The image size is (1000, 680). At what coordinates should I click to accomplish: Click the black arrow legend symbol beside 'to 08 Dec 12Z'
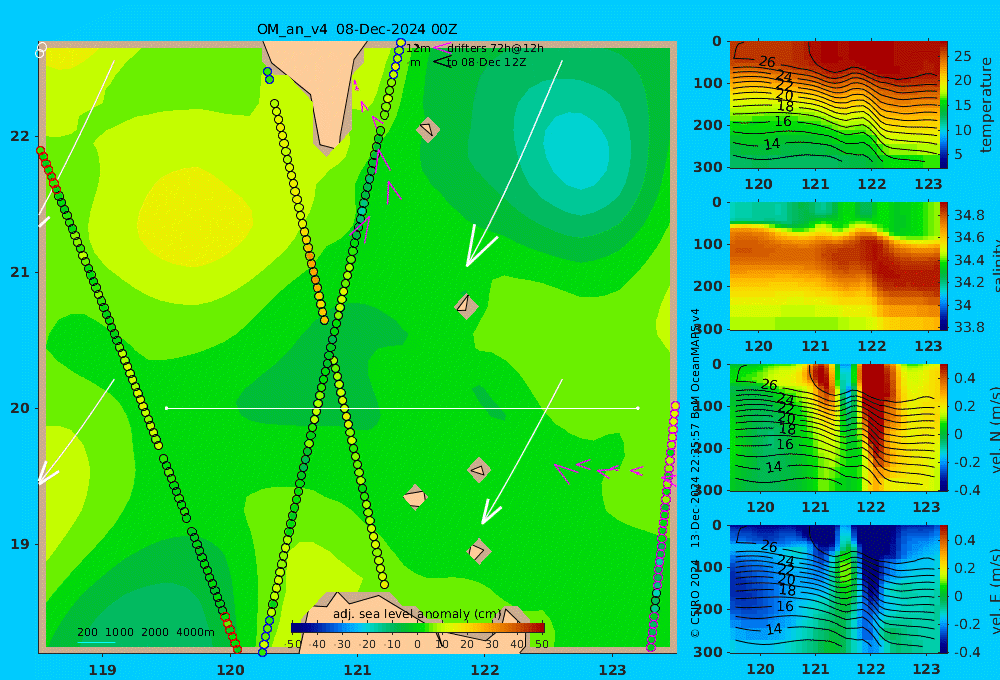[441, 62]
